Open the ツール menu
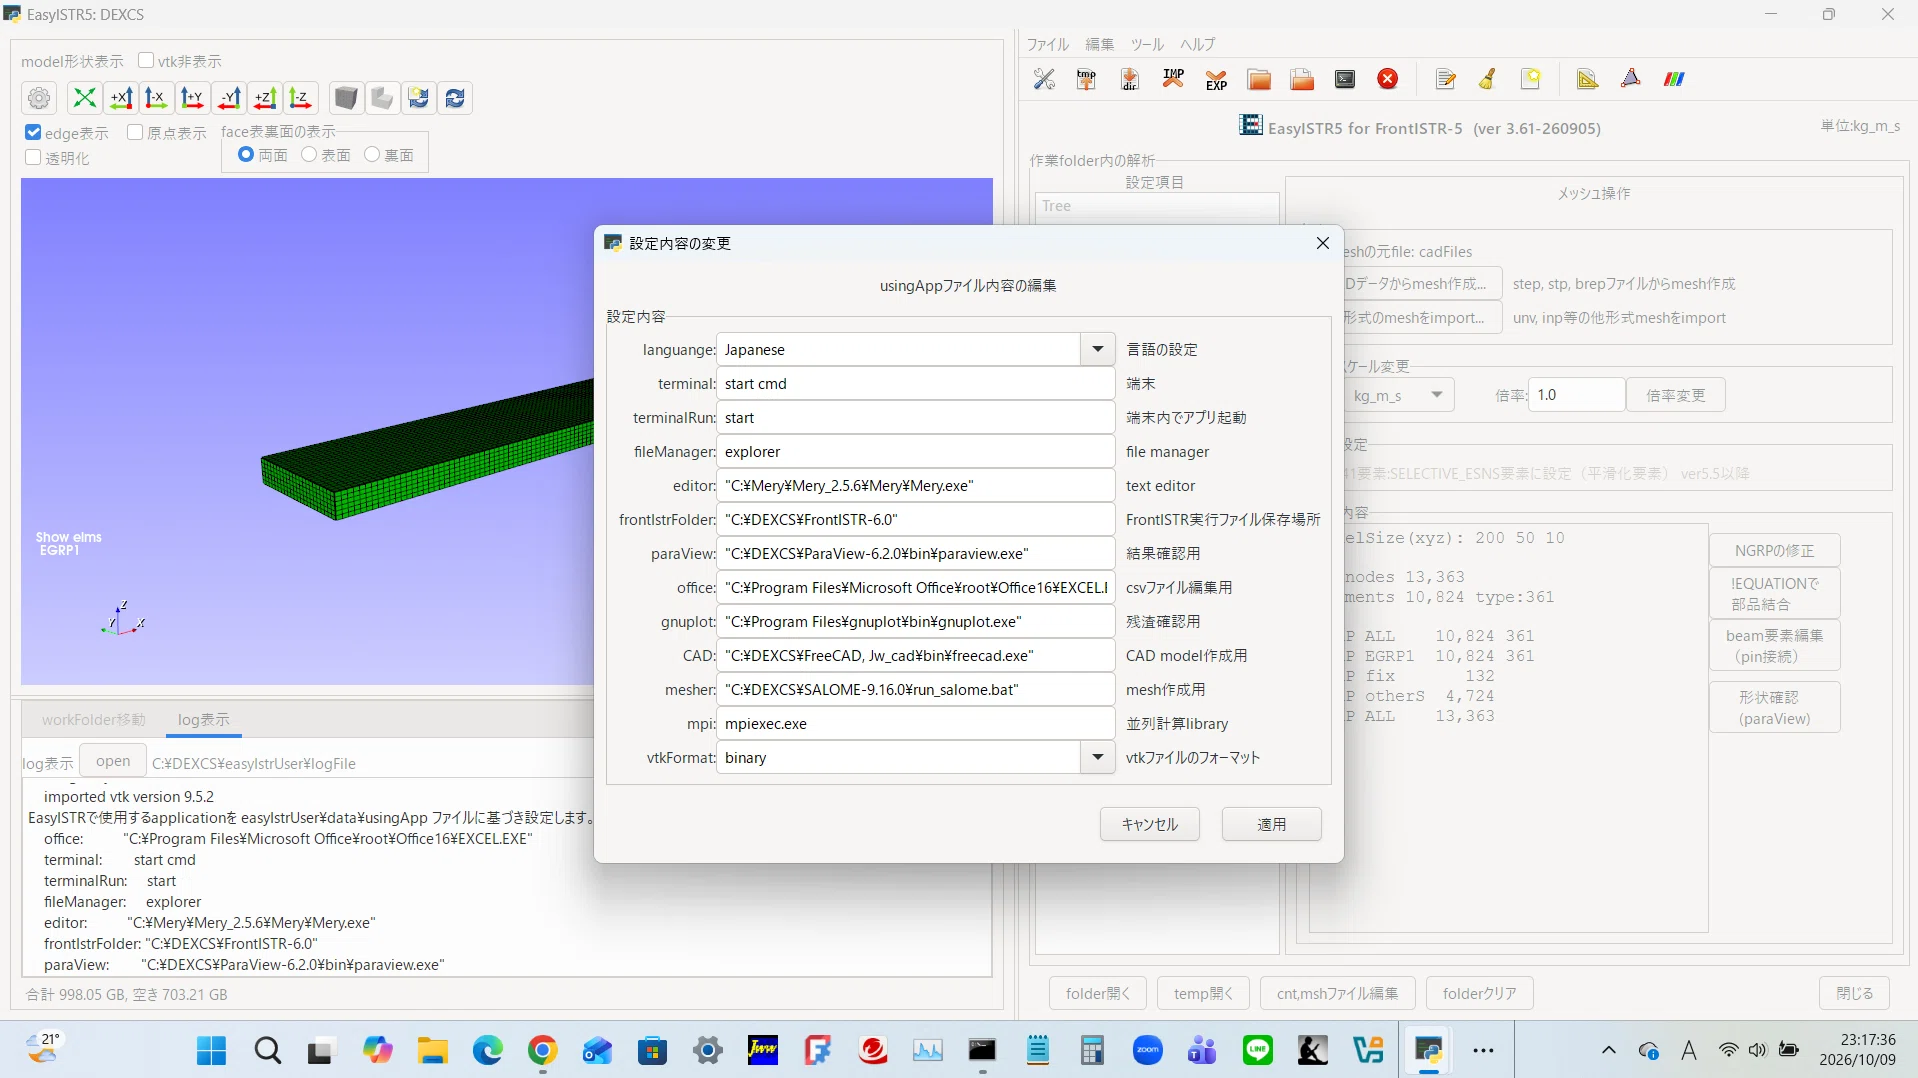The height and width of the screenshot is (1078, 1918). point(1147,44)
